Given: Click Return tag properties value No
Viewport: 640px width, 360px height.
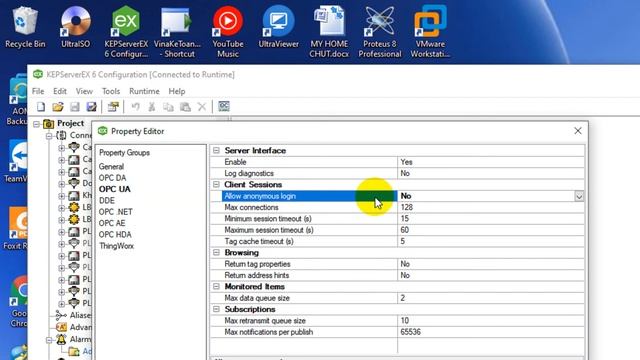Looking at the screenshot, I should pyautogui.click(x=491, y=264).
